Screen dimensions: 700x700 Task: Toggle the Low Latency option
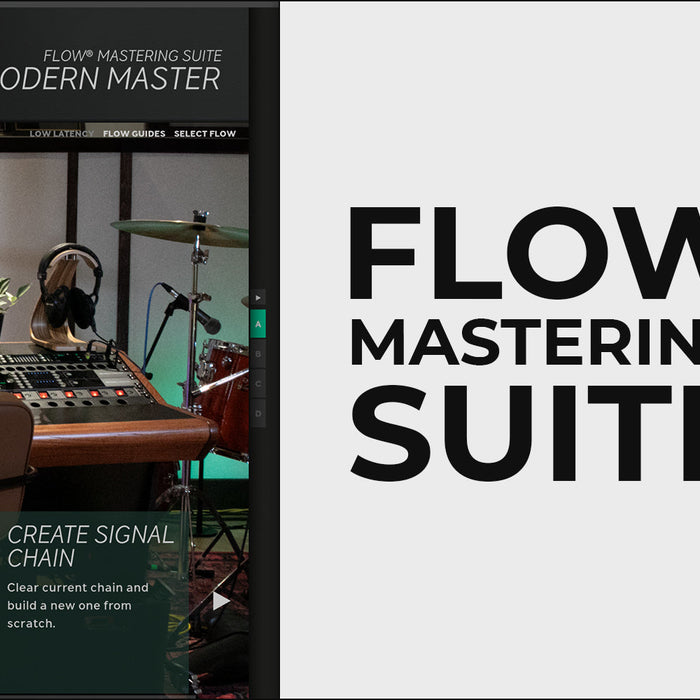[x=61, y=134]
